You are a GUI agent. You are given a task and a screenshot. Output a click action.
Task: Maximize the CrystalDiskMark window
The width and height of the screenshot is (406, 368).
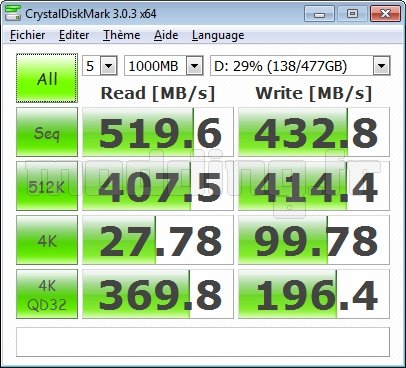point(352,14)
